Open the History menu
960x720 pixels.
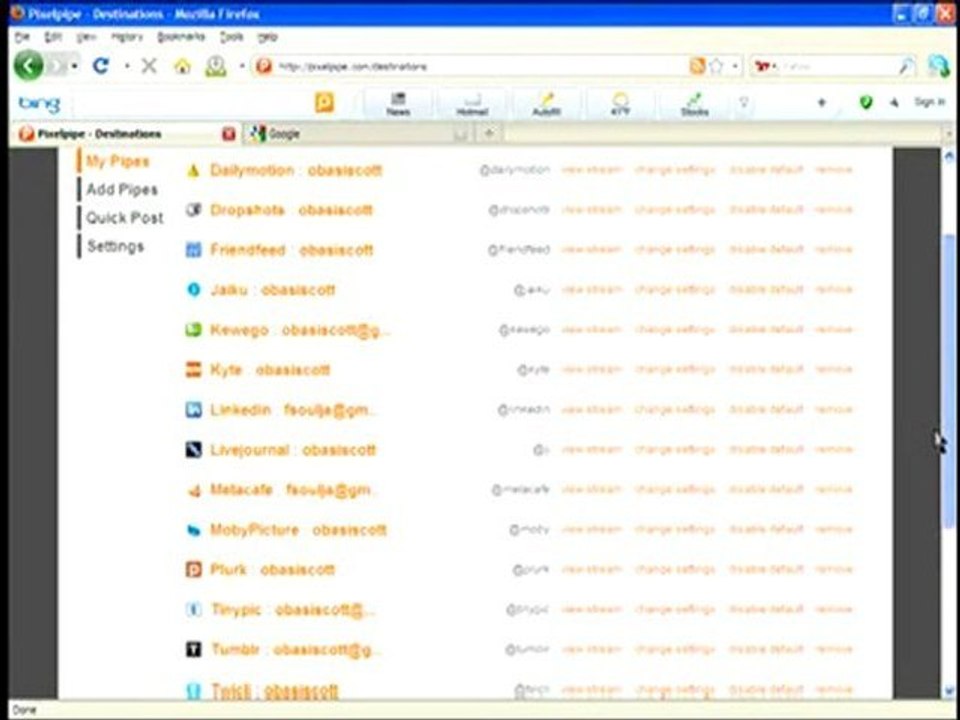(x=127, y=37)
